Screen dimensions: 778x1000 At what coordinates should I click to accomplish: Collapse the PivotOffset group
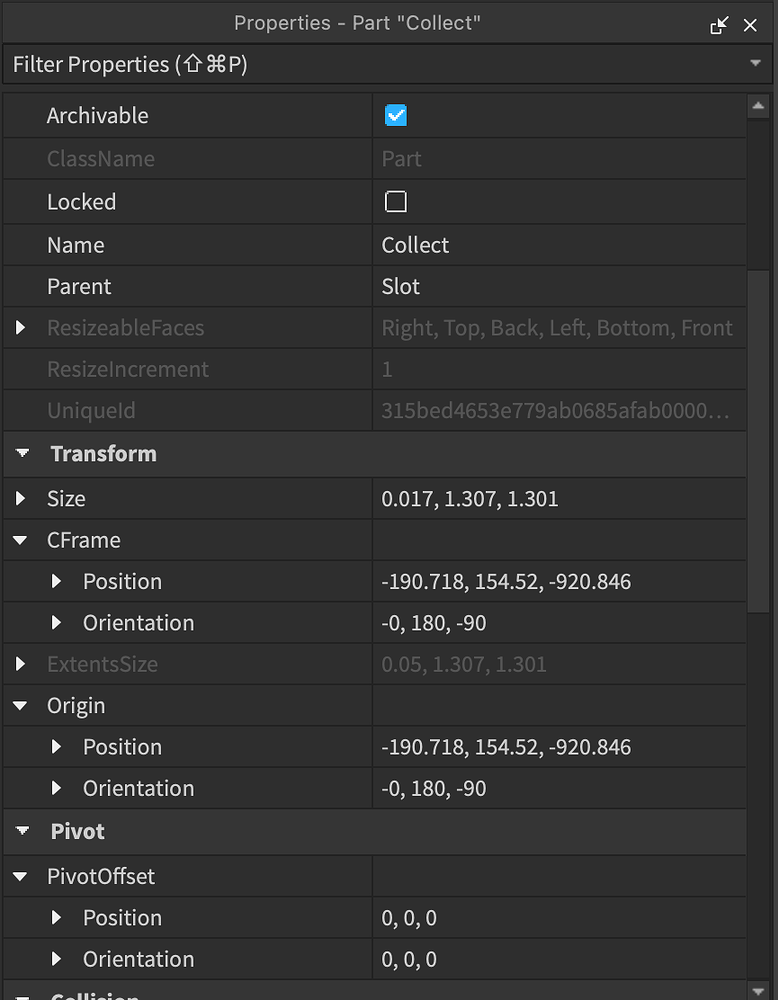coord(22,876)
